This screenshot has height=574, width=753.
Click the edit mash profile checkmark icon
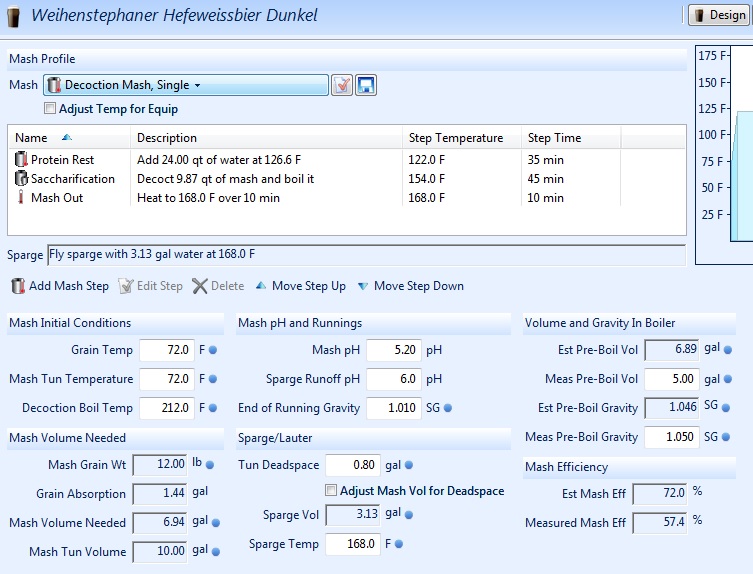[342, 85]
